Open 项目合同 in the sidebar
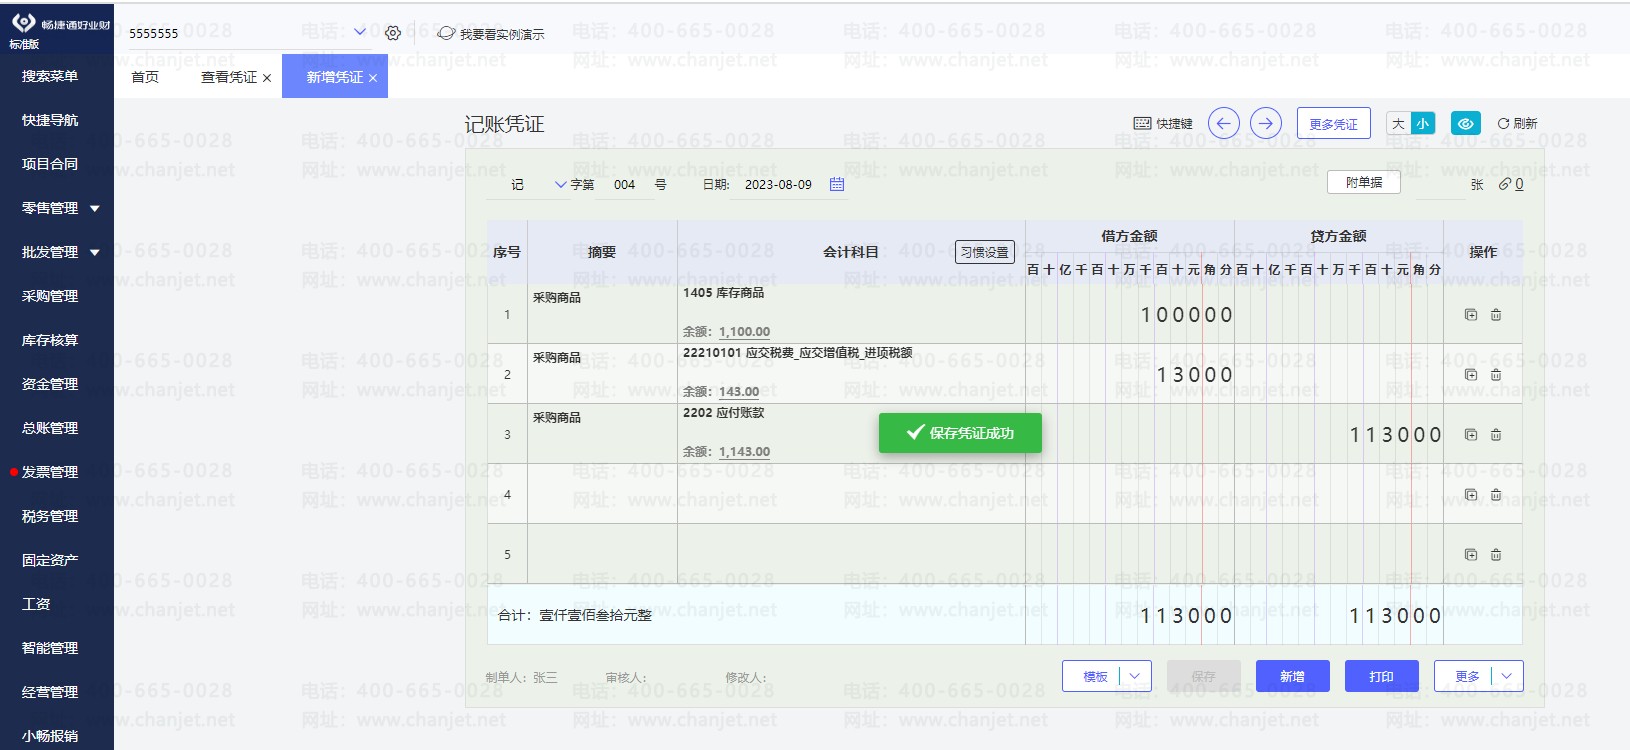The image size is (1630, 750). [50, 164]
